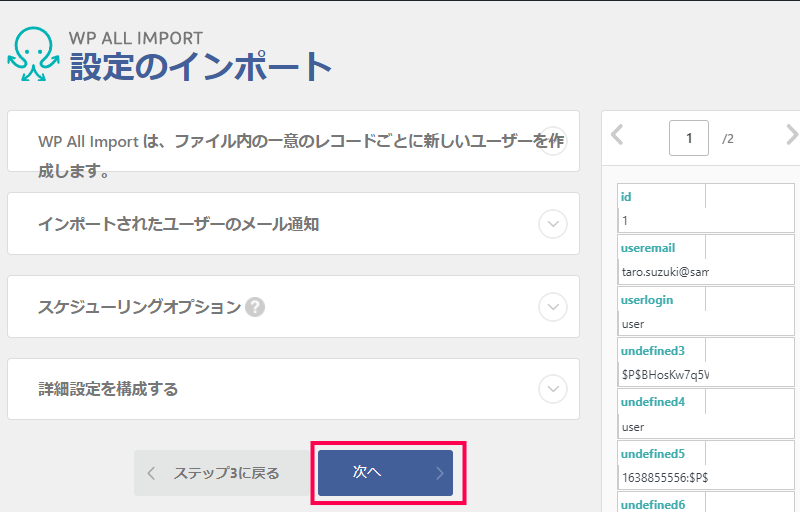Click the taro.suzuki@sam email value
Image resolution: width=800 pixels, height=512 pixels.
point(665,272)
